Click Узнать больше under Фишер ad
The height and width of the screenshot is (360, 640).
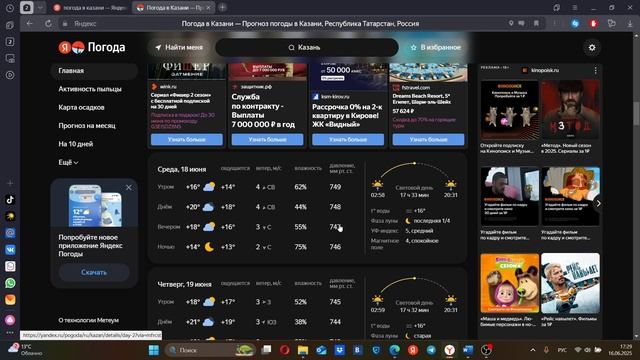coord(187,140)
